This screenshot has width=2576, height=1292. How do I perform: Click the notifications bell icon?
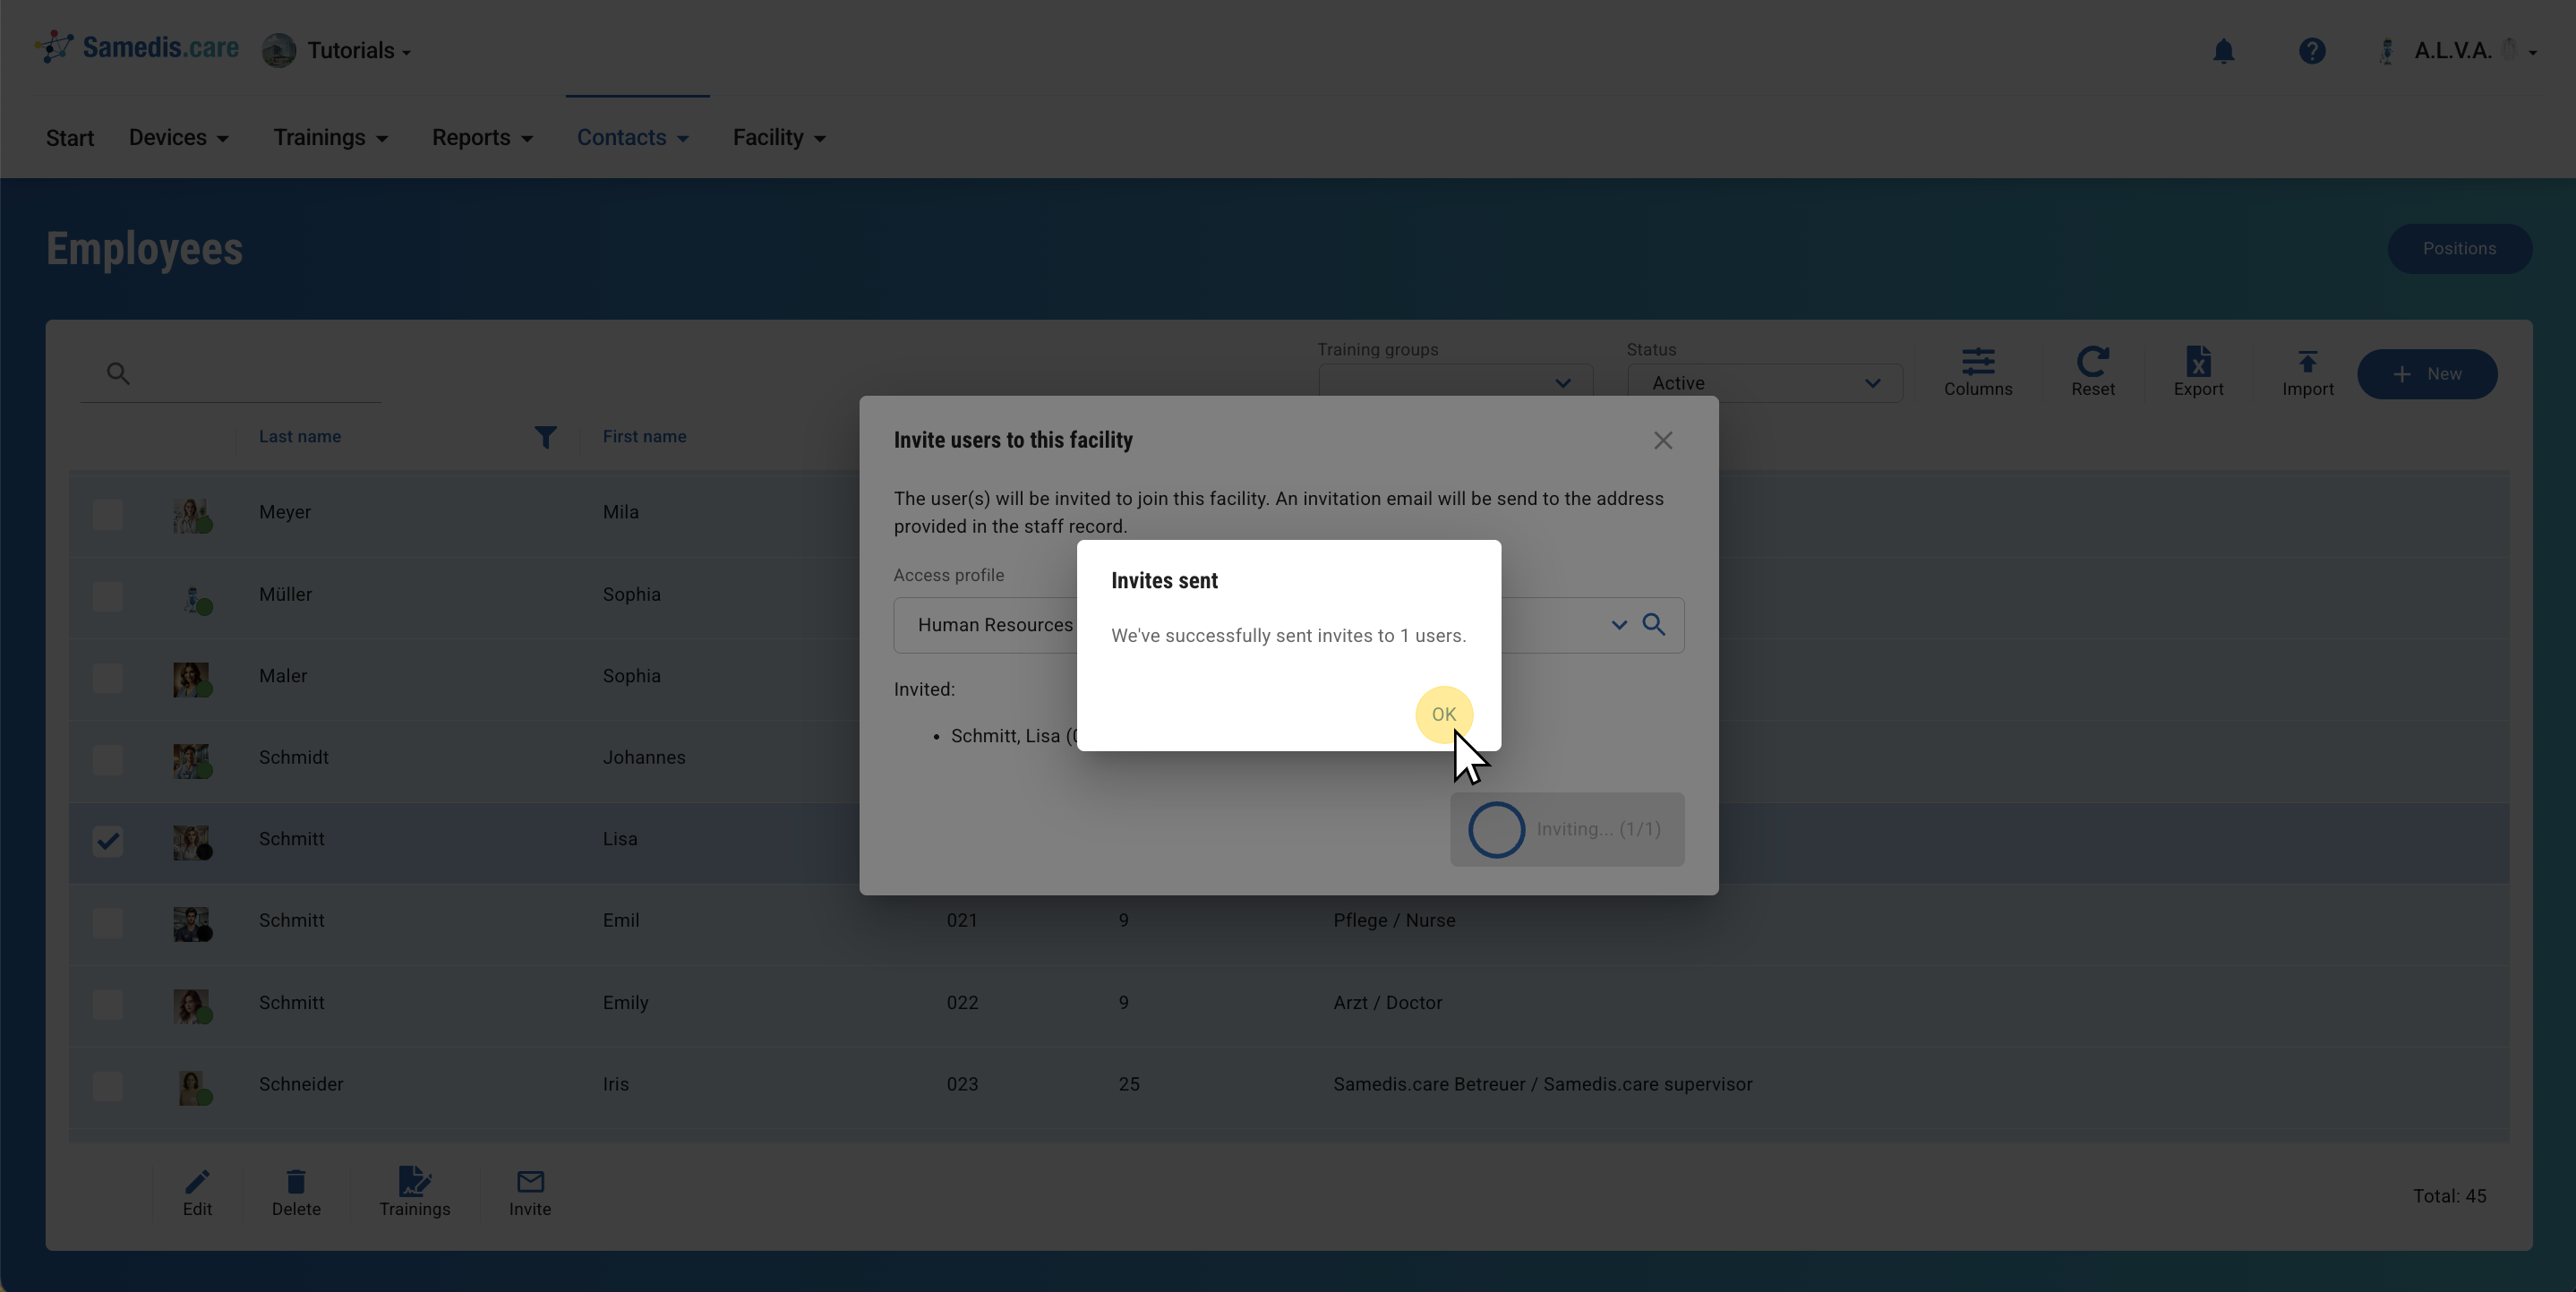coord(2223,51)
